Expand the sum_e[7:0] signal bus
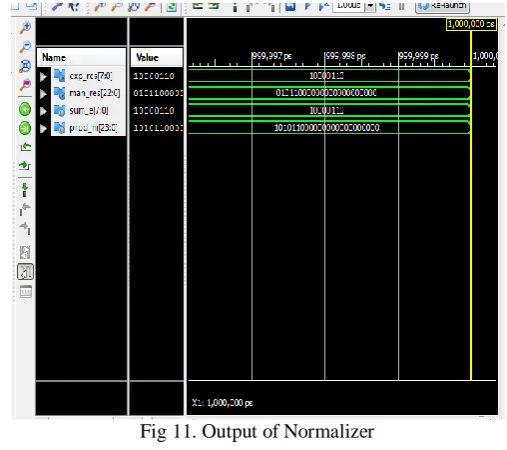Screen dimensions: 507x450 (x=43, y=111)
